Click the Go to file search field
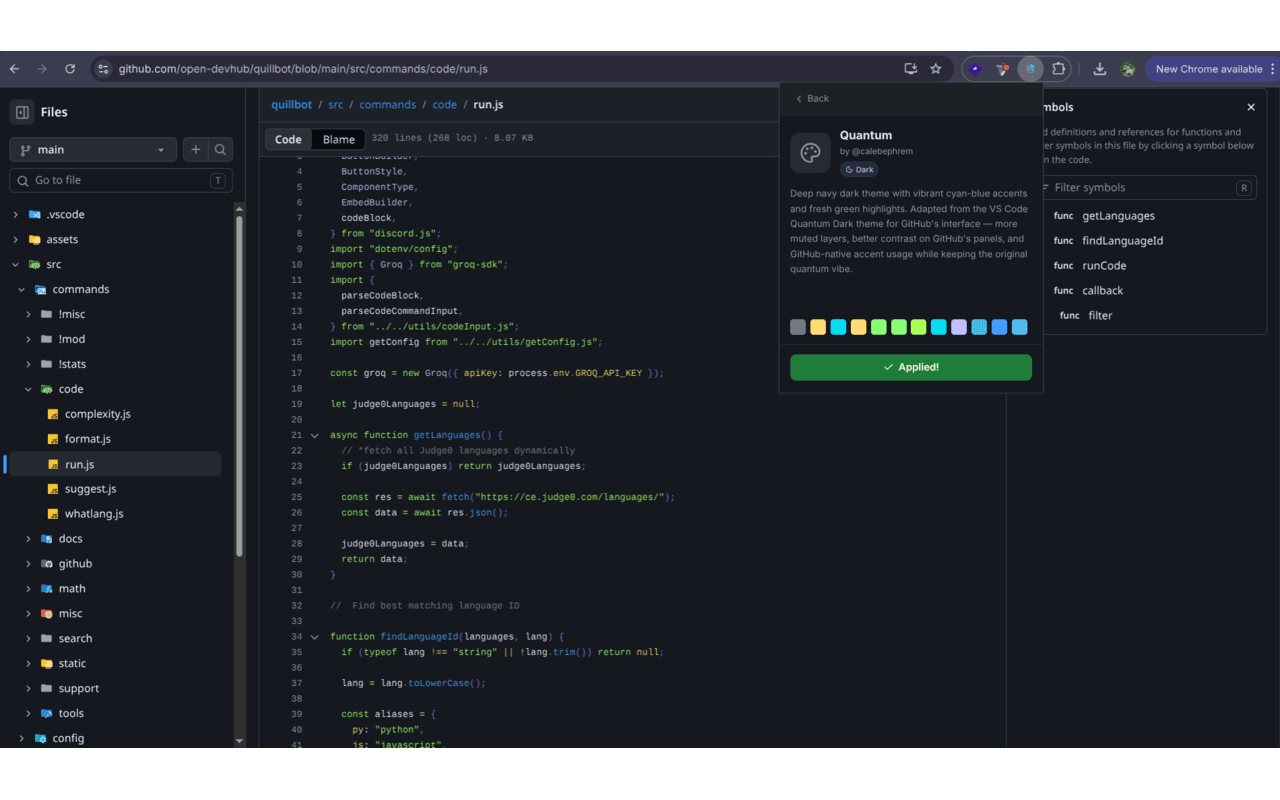1280x800 pixels. 121,180
